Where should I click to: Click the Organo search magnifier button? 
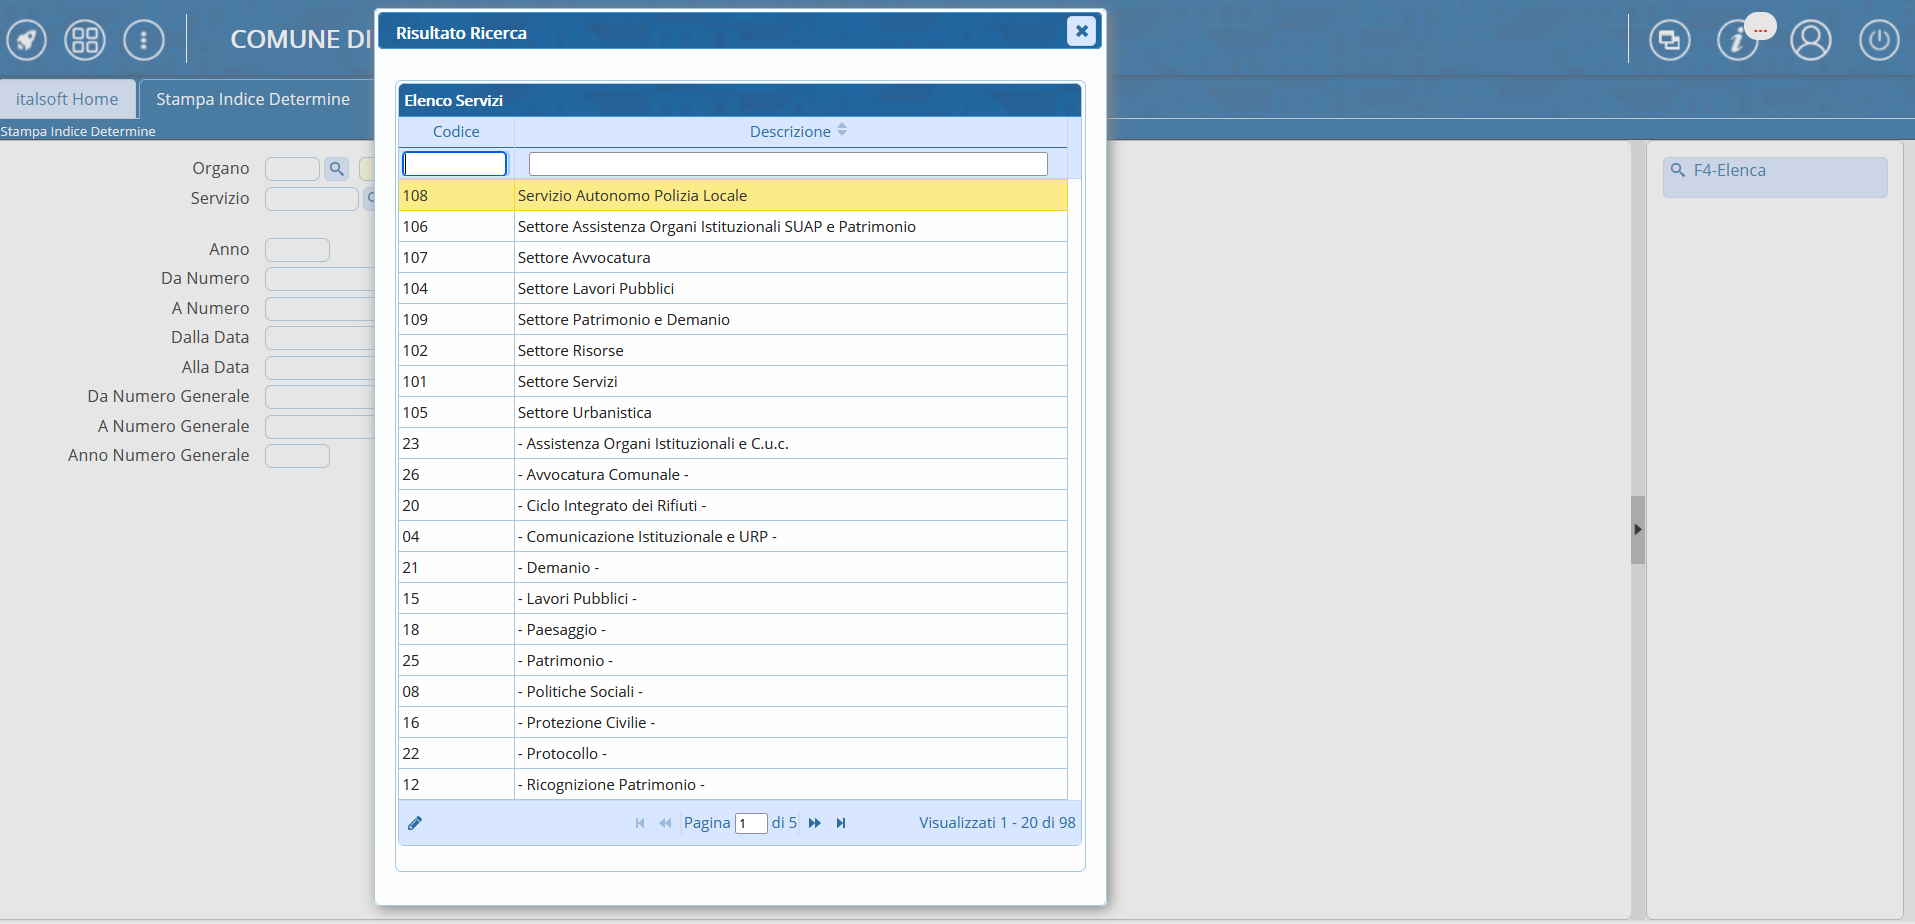point(337,169)
